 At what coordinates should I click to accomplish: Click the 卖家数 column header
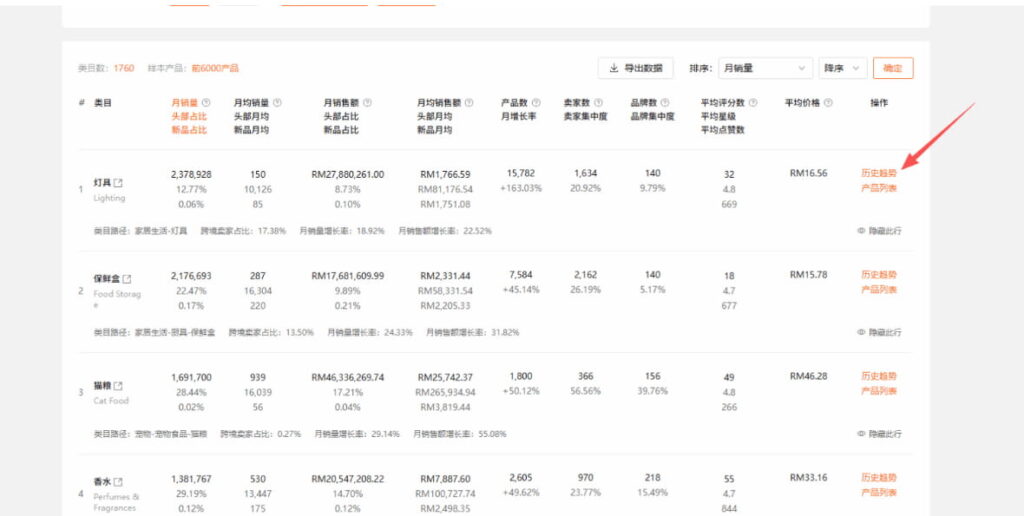point(577,103)
